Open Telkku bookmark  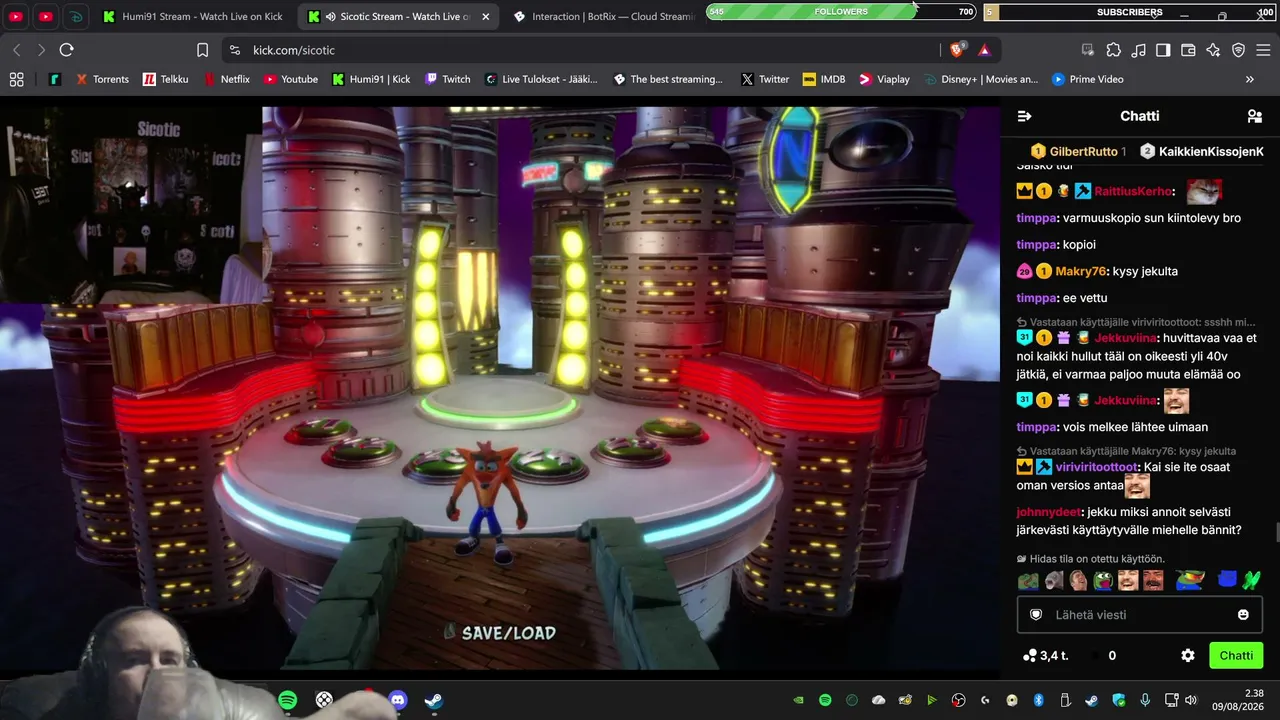(x=165, y=79)
